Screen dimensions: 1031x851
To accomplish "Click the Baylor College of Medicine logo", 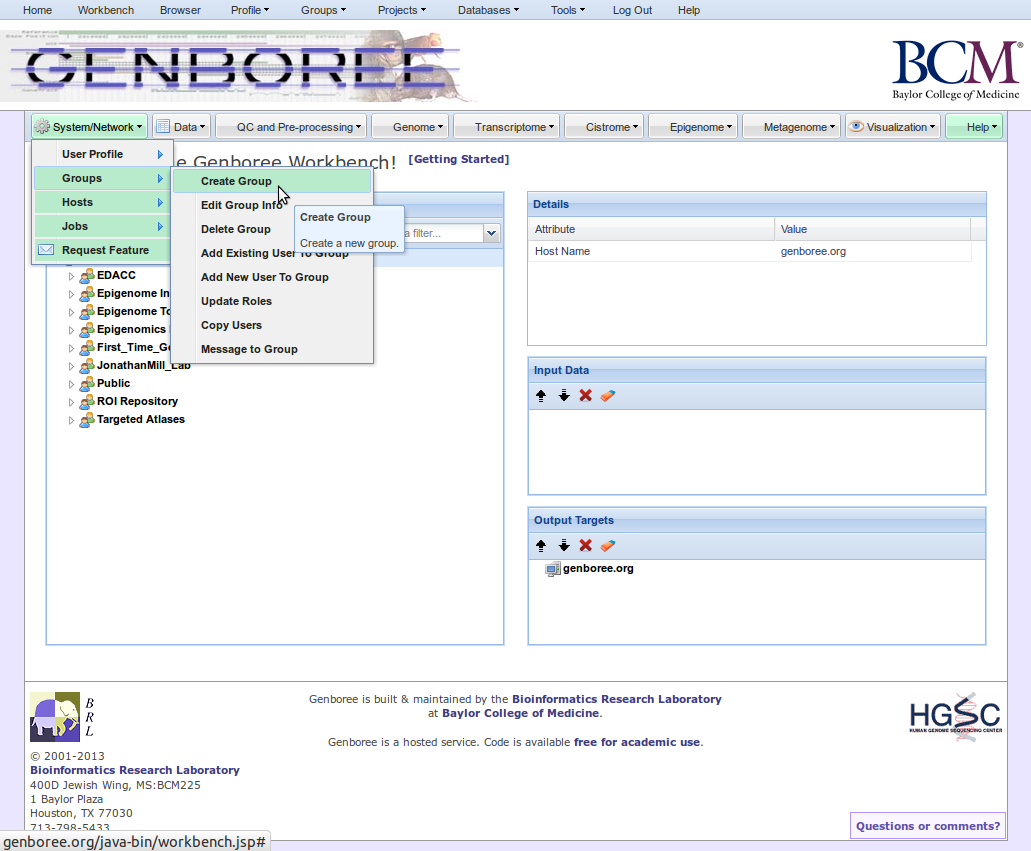I will [955, 69].
